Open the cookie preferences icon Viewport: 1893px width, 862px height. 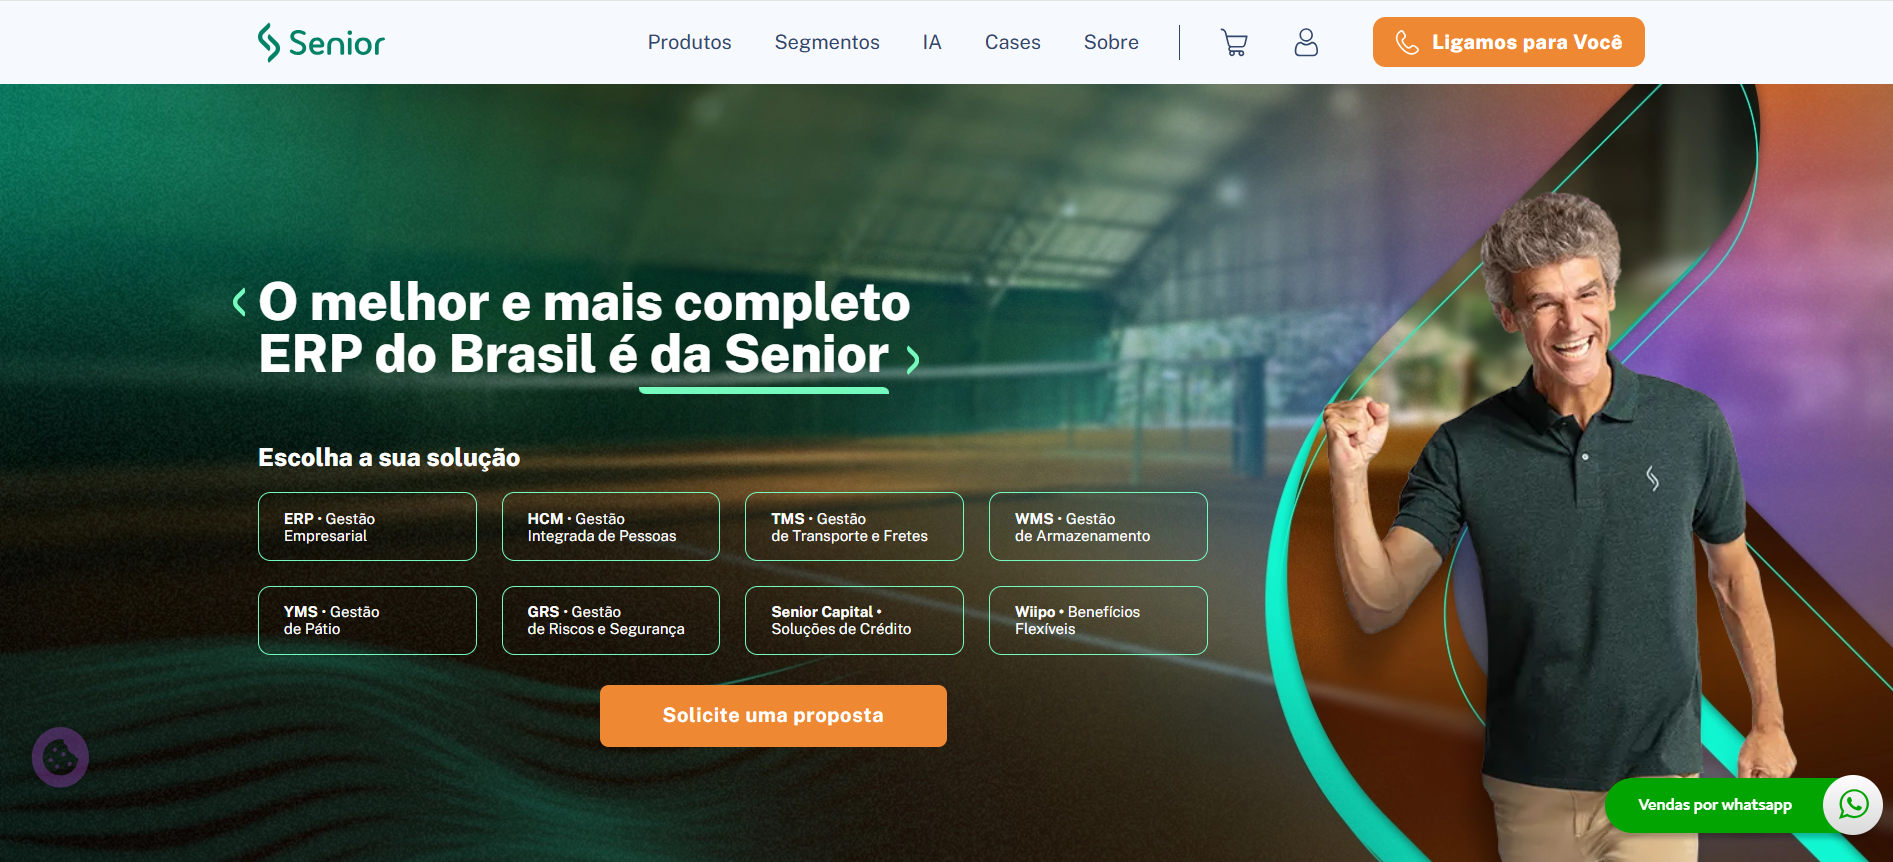[60, 757]
